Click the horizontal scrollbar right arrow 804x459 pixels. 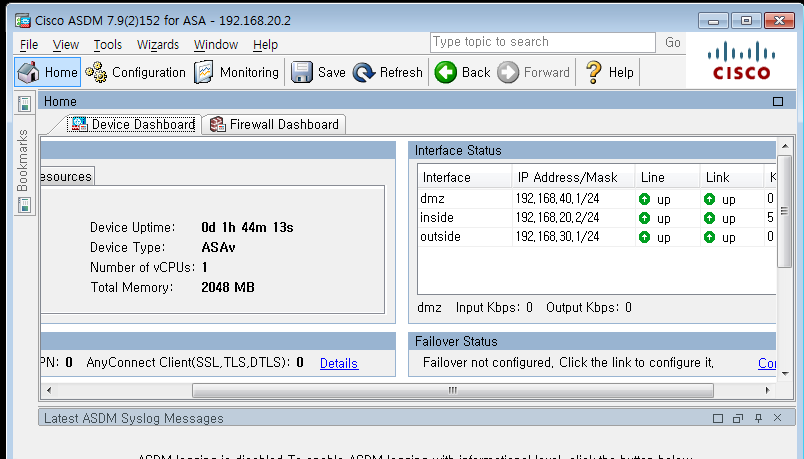tap(768, 390)
